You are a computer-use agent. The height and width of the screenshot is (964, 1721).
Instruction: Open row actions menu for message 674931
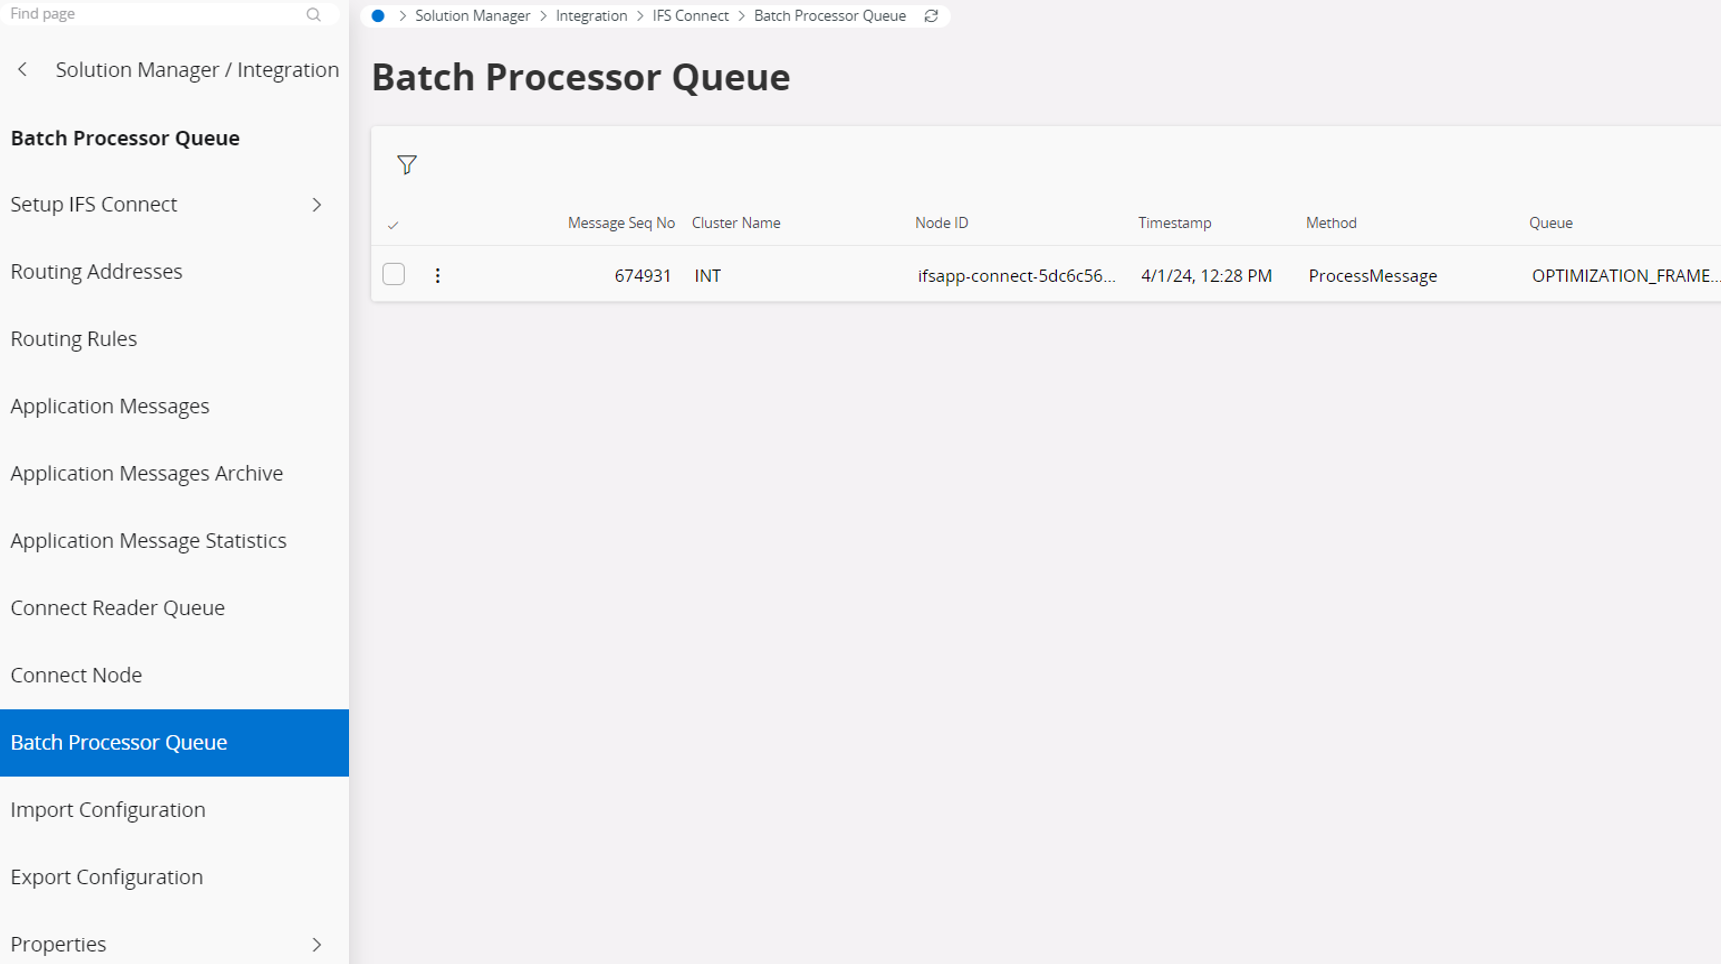[x=437, y=276]
